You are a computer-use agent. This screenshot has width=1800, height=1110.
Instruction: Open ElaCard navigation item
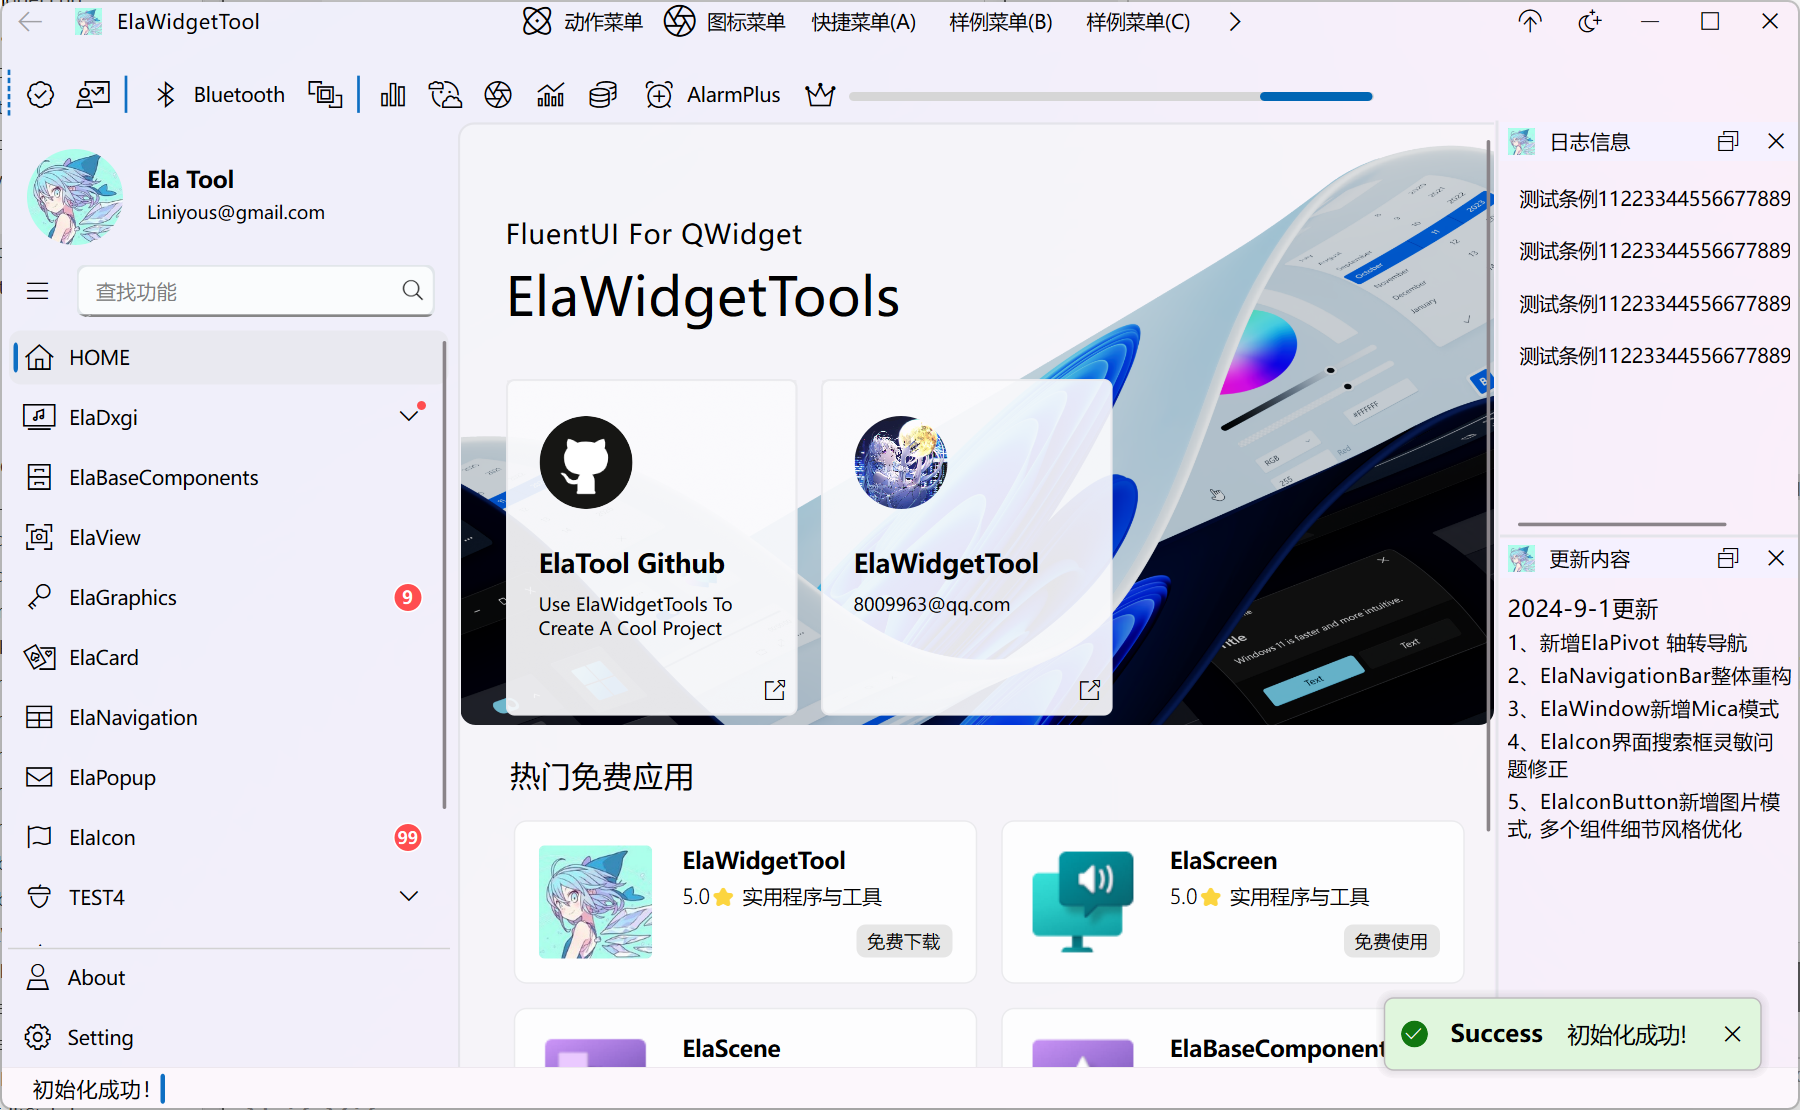(x=228, y=658)
